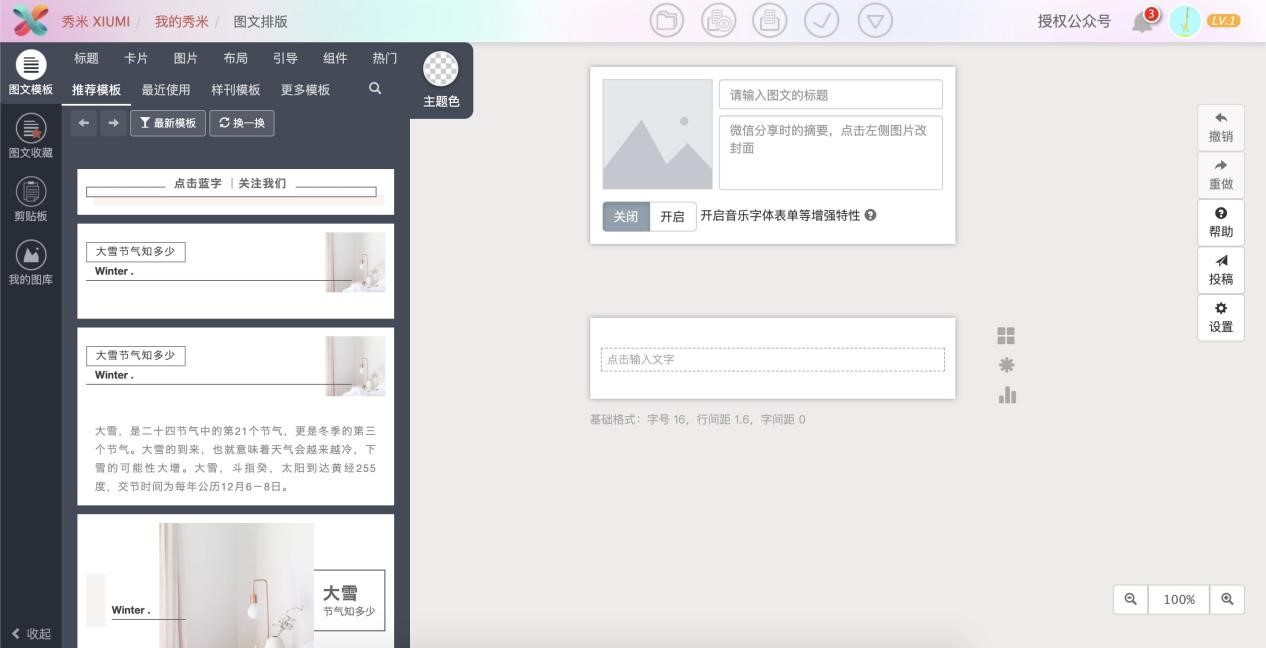This screenshot has height=648, width=1266.
Task: Click the four-square grid layout icon
Action: pos(1006,336)
